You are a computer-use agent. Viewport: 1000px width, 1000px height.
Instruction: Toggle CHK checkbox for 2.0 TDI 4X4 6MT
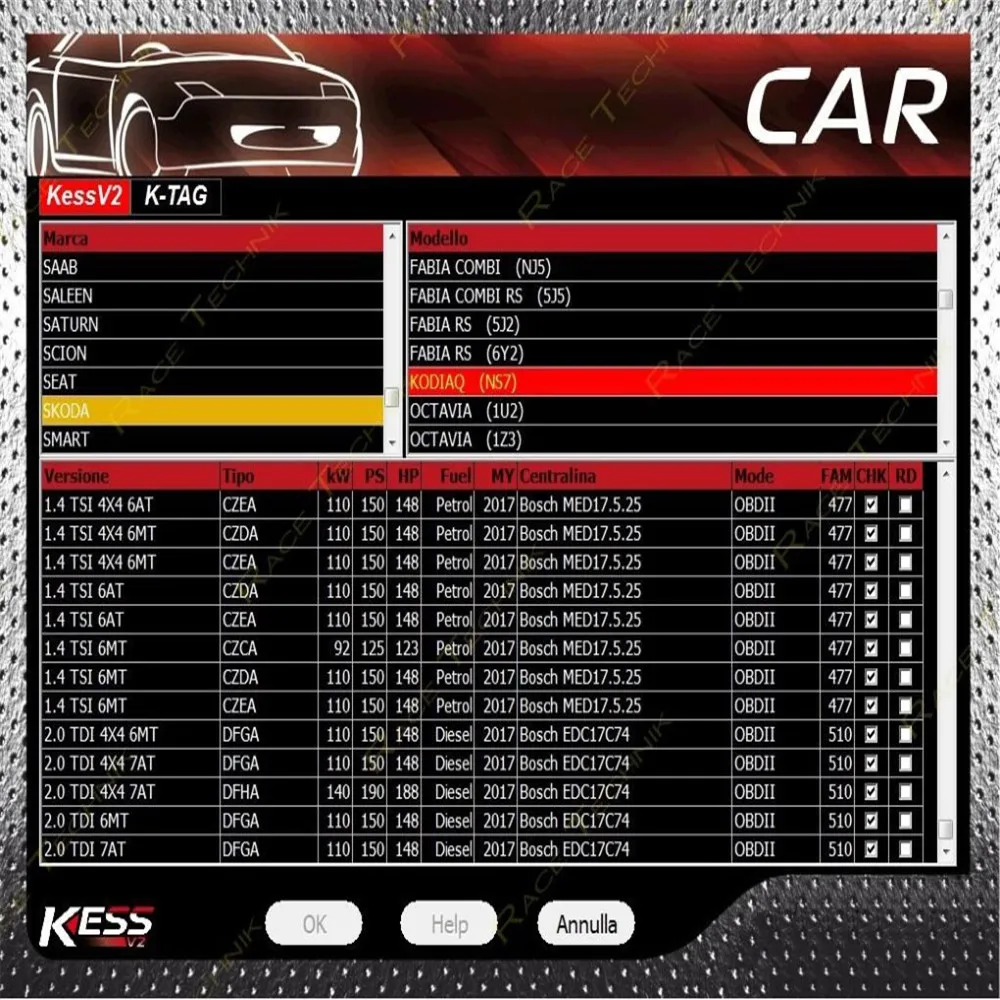tap(871, 735)
